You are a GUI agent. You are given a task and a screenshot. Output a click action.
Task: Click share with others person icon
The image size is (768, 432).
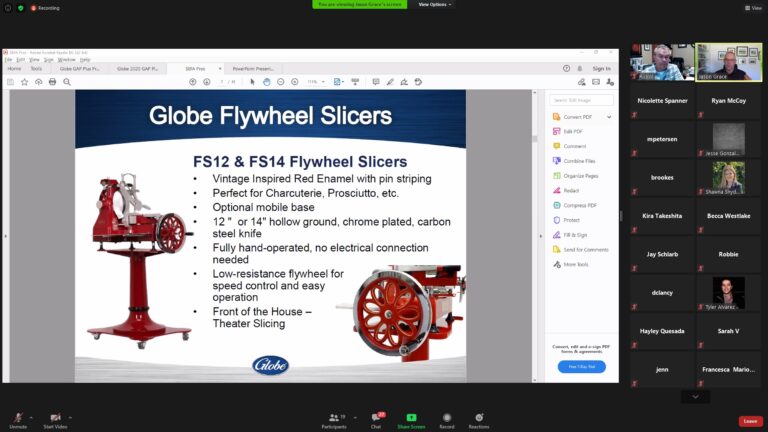tap(610, 82)
